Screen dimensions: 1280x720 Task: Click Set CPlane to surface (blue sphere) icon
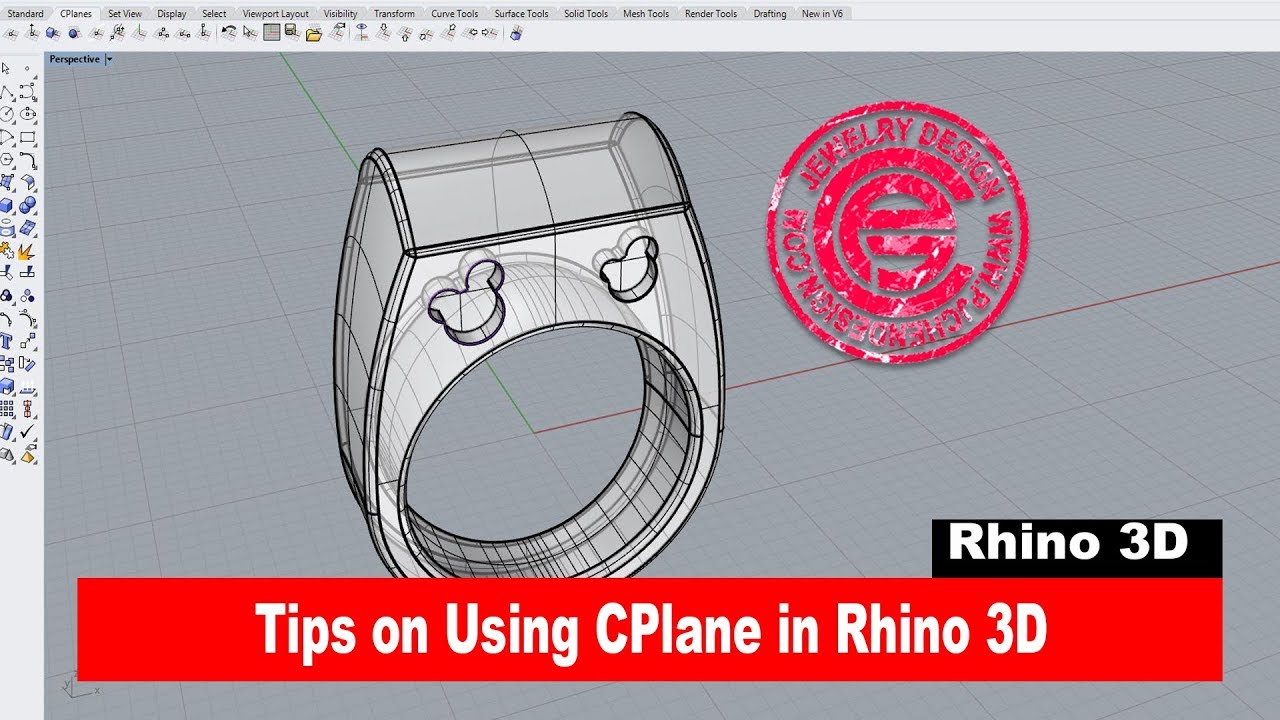(73, 33)
